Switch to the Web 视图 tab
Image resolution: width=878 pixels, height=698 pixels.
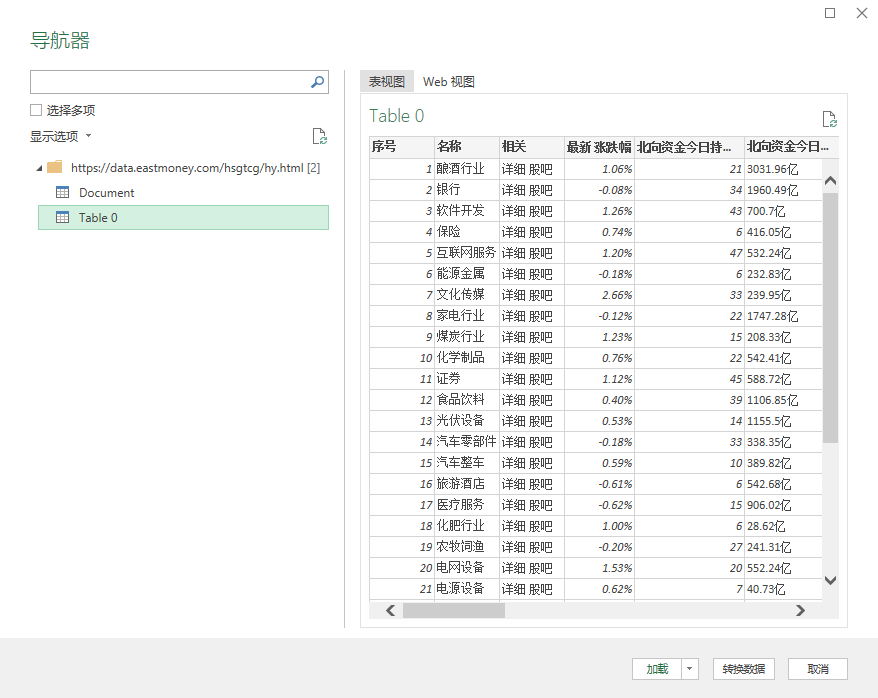tap(449, 81)
